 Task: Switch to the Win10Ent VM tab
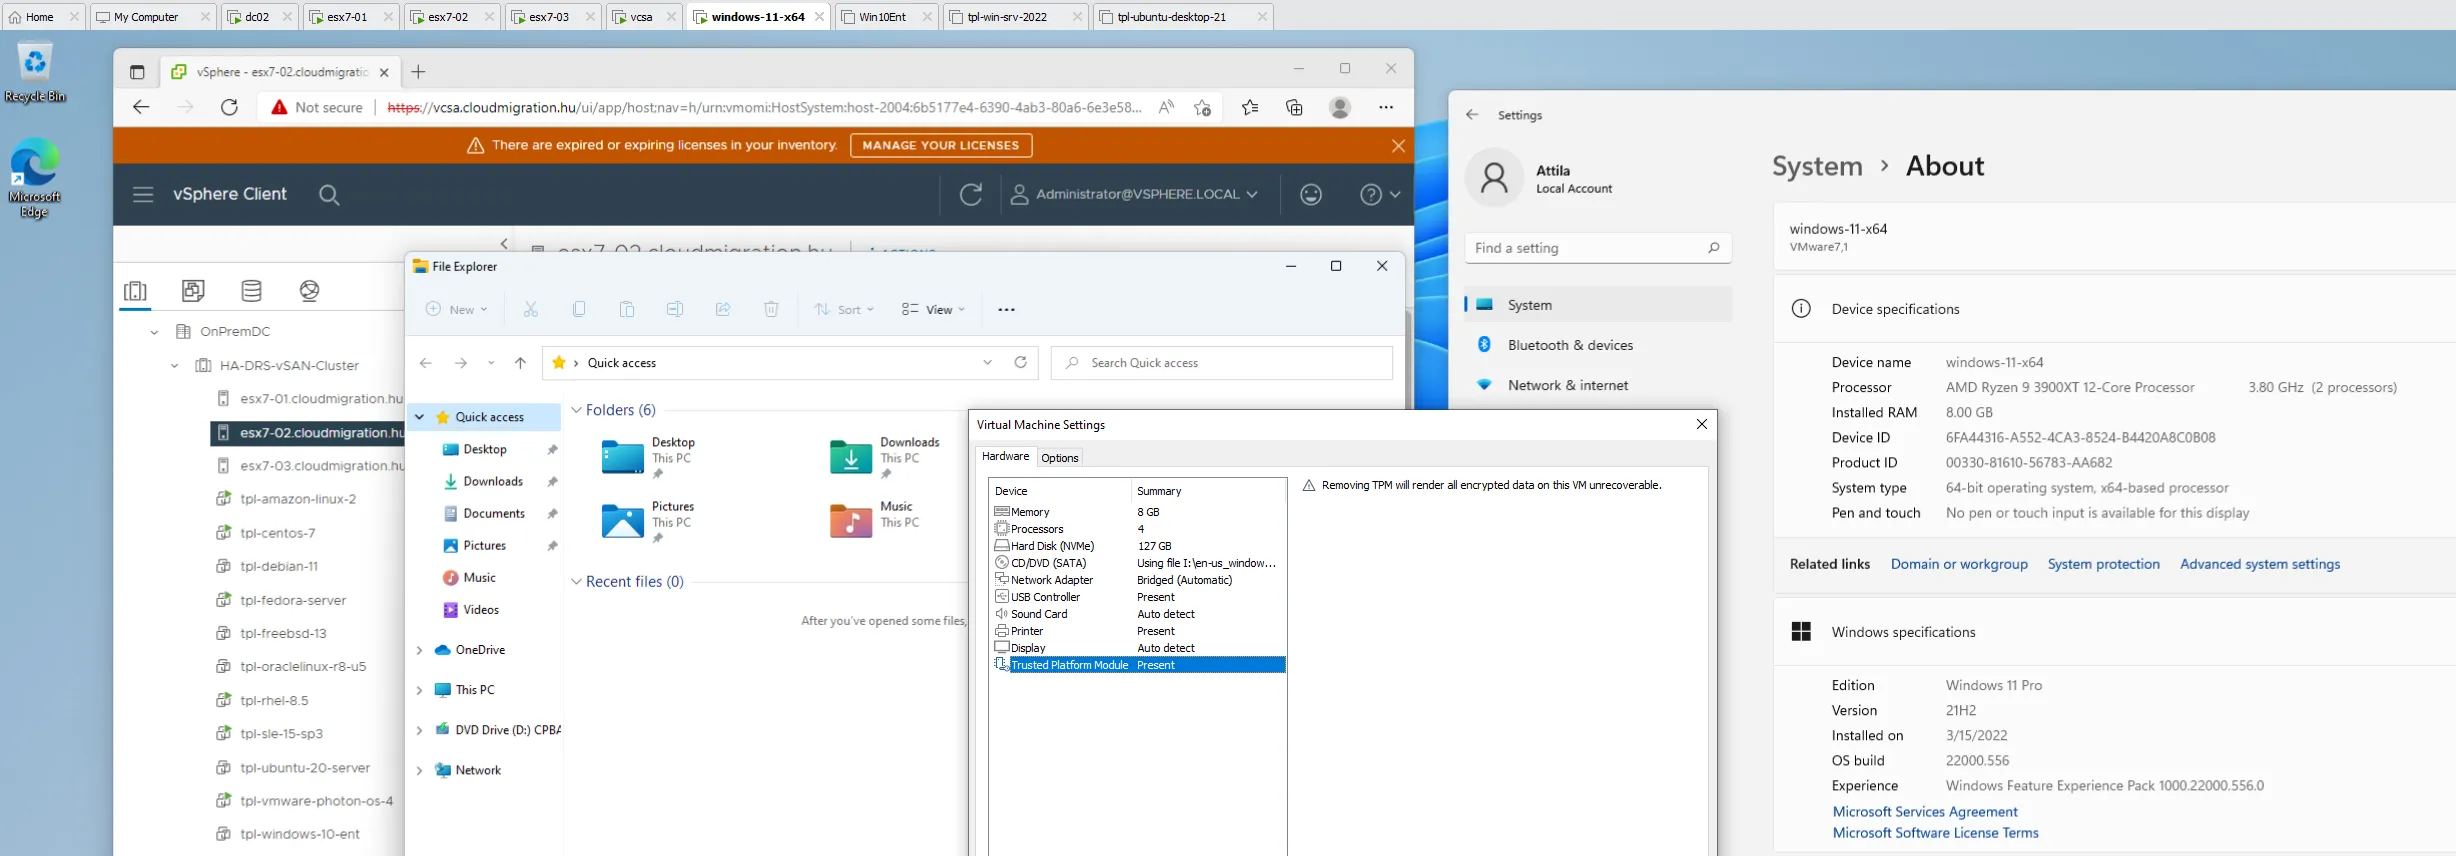point(884,16)
